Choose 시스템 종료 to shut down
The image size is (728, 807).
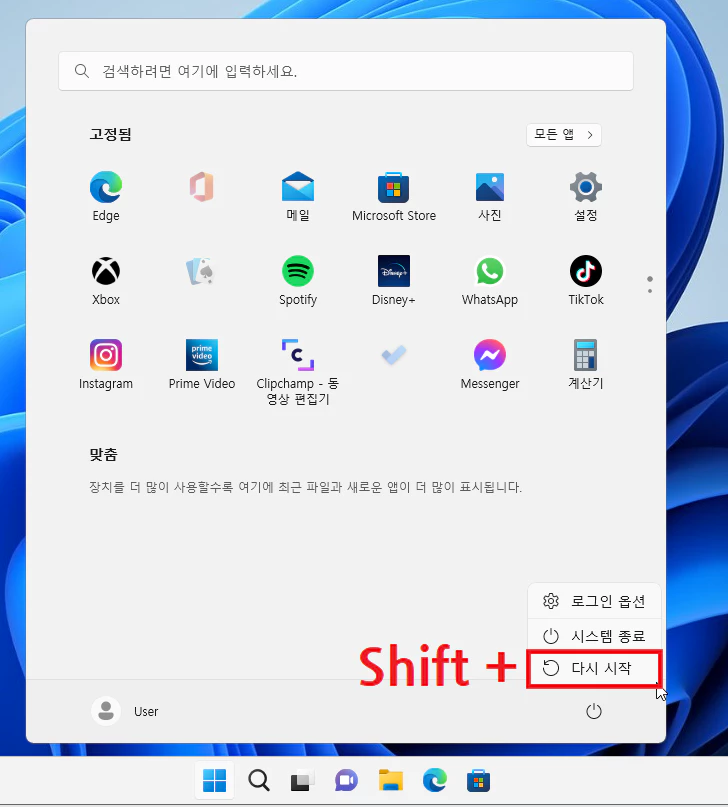594,636
